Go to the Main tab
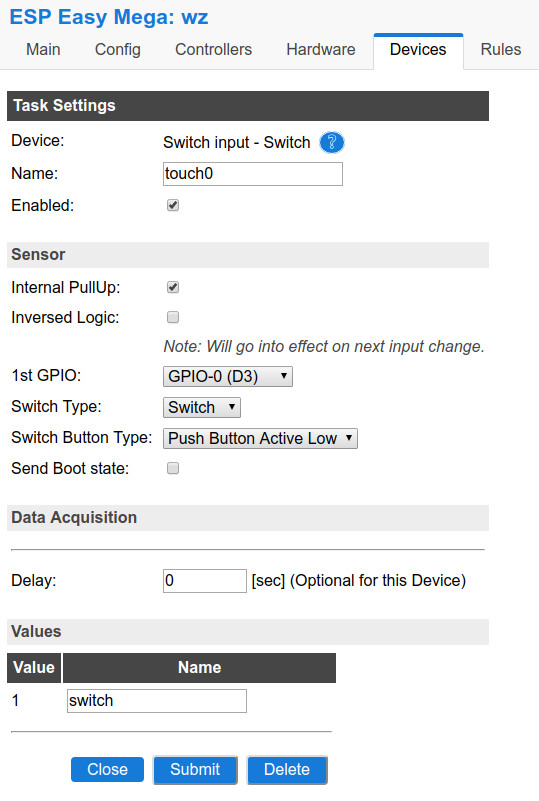The width and height of the screenshot is (539, 801). (x=43, y=50)
